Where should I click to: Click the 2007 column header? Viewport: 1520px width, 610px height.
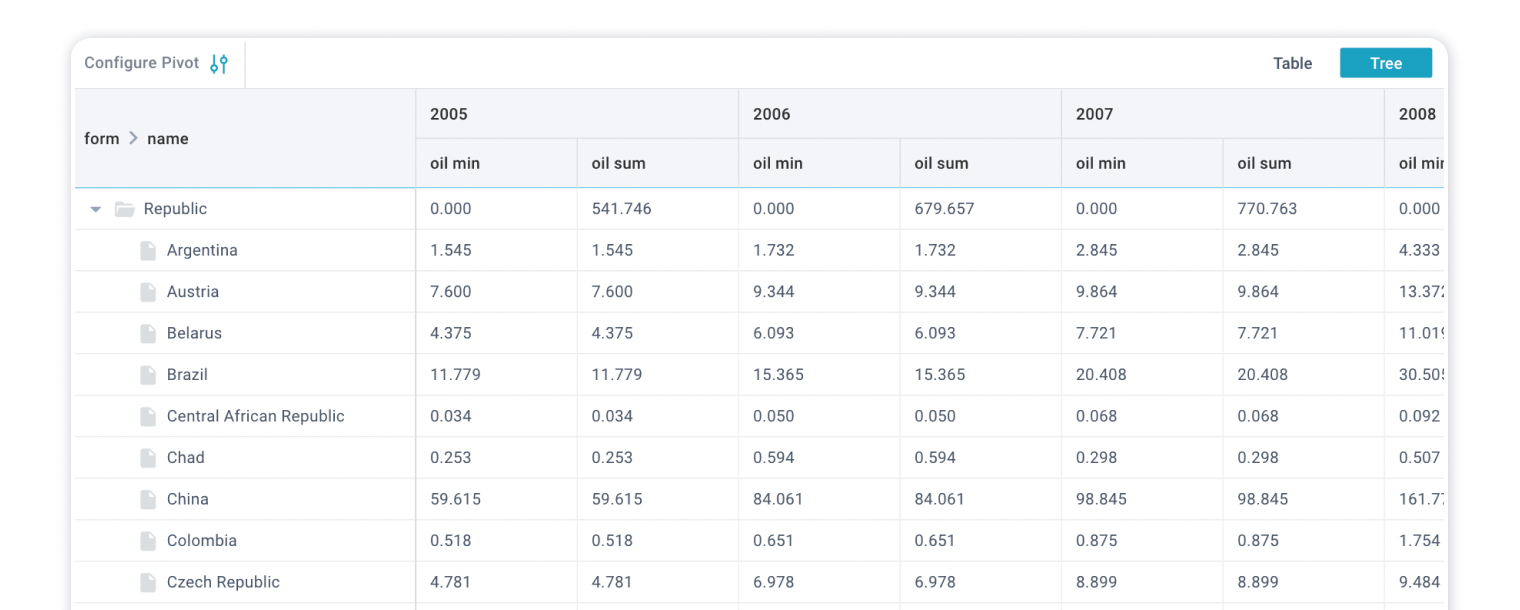[x=1223, y=114]
